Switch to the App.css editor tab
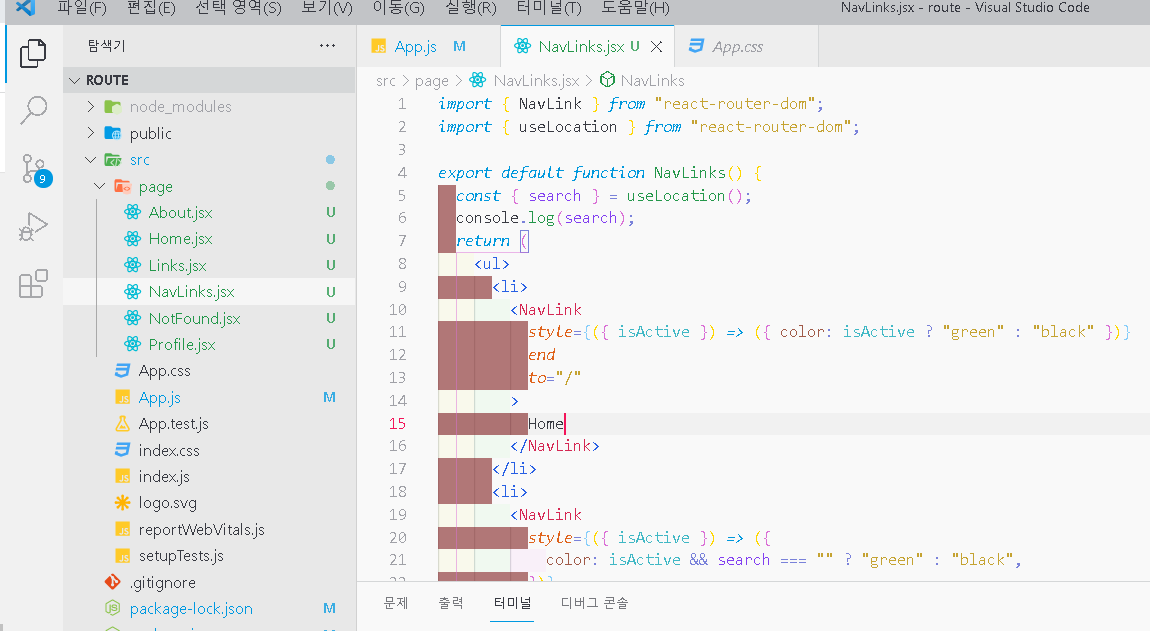This screenshot has width=1150, height=631. coord(737,46)
